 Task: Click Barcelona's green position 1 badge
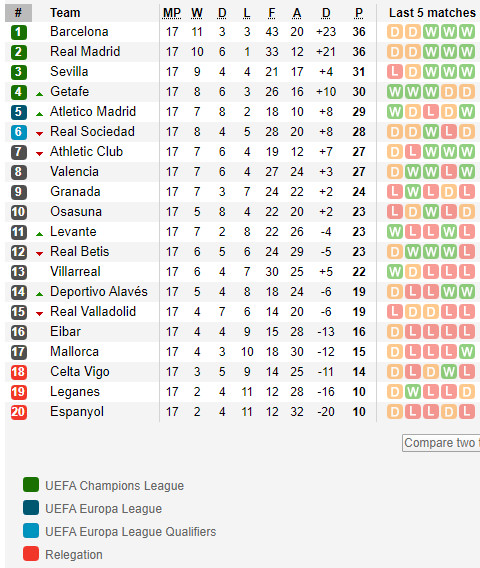pyautogui.click(x=18, y=32)
